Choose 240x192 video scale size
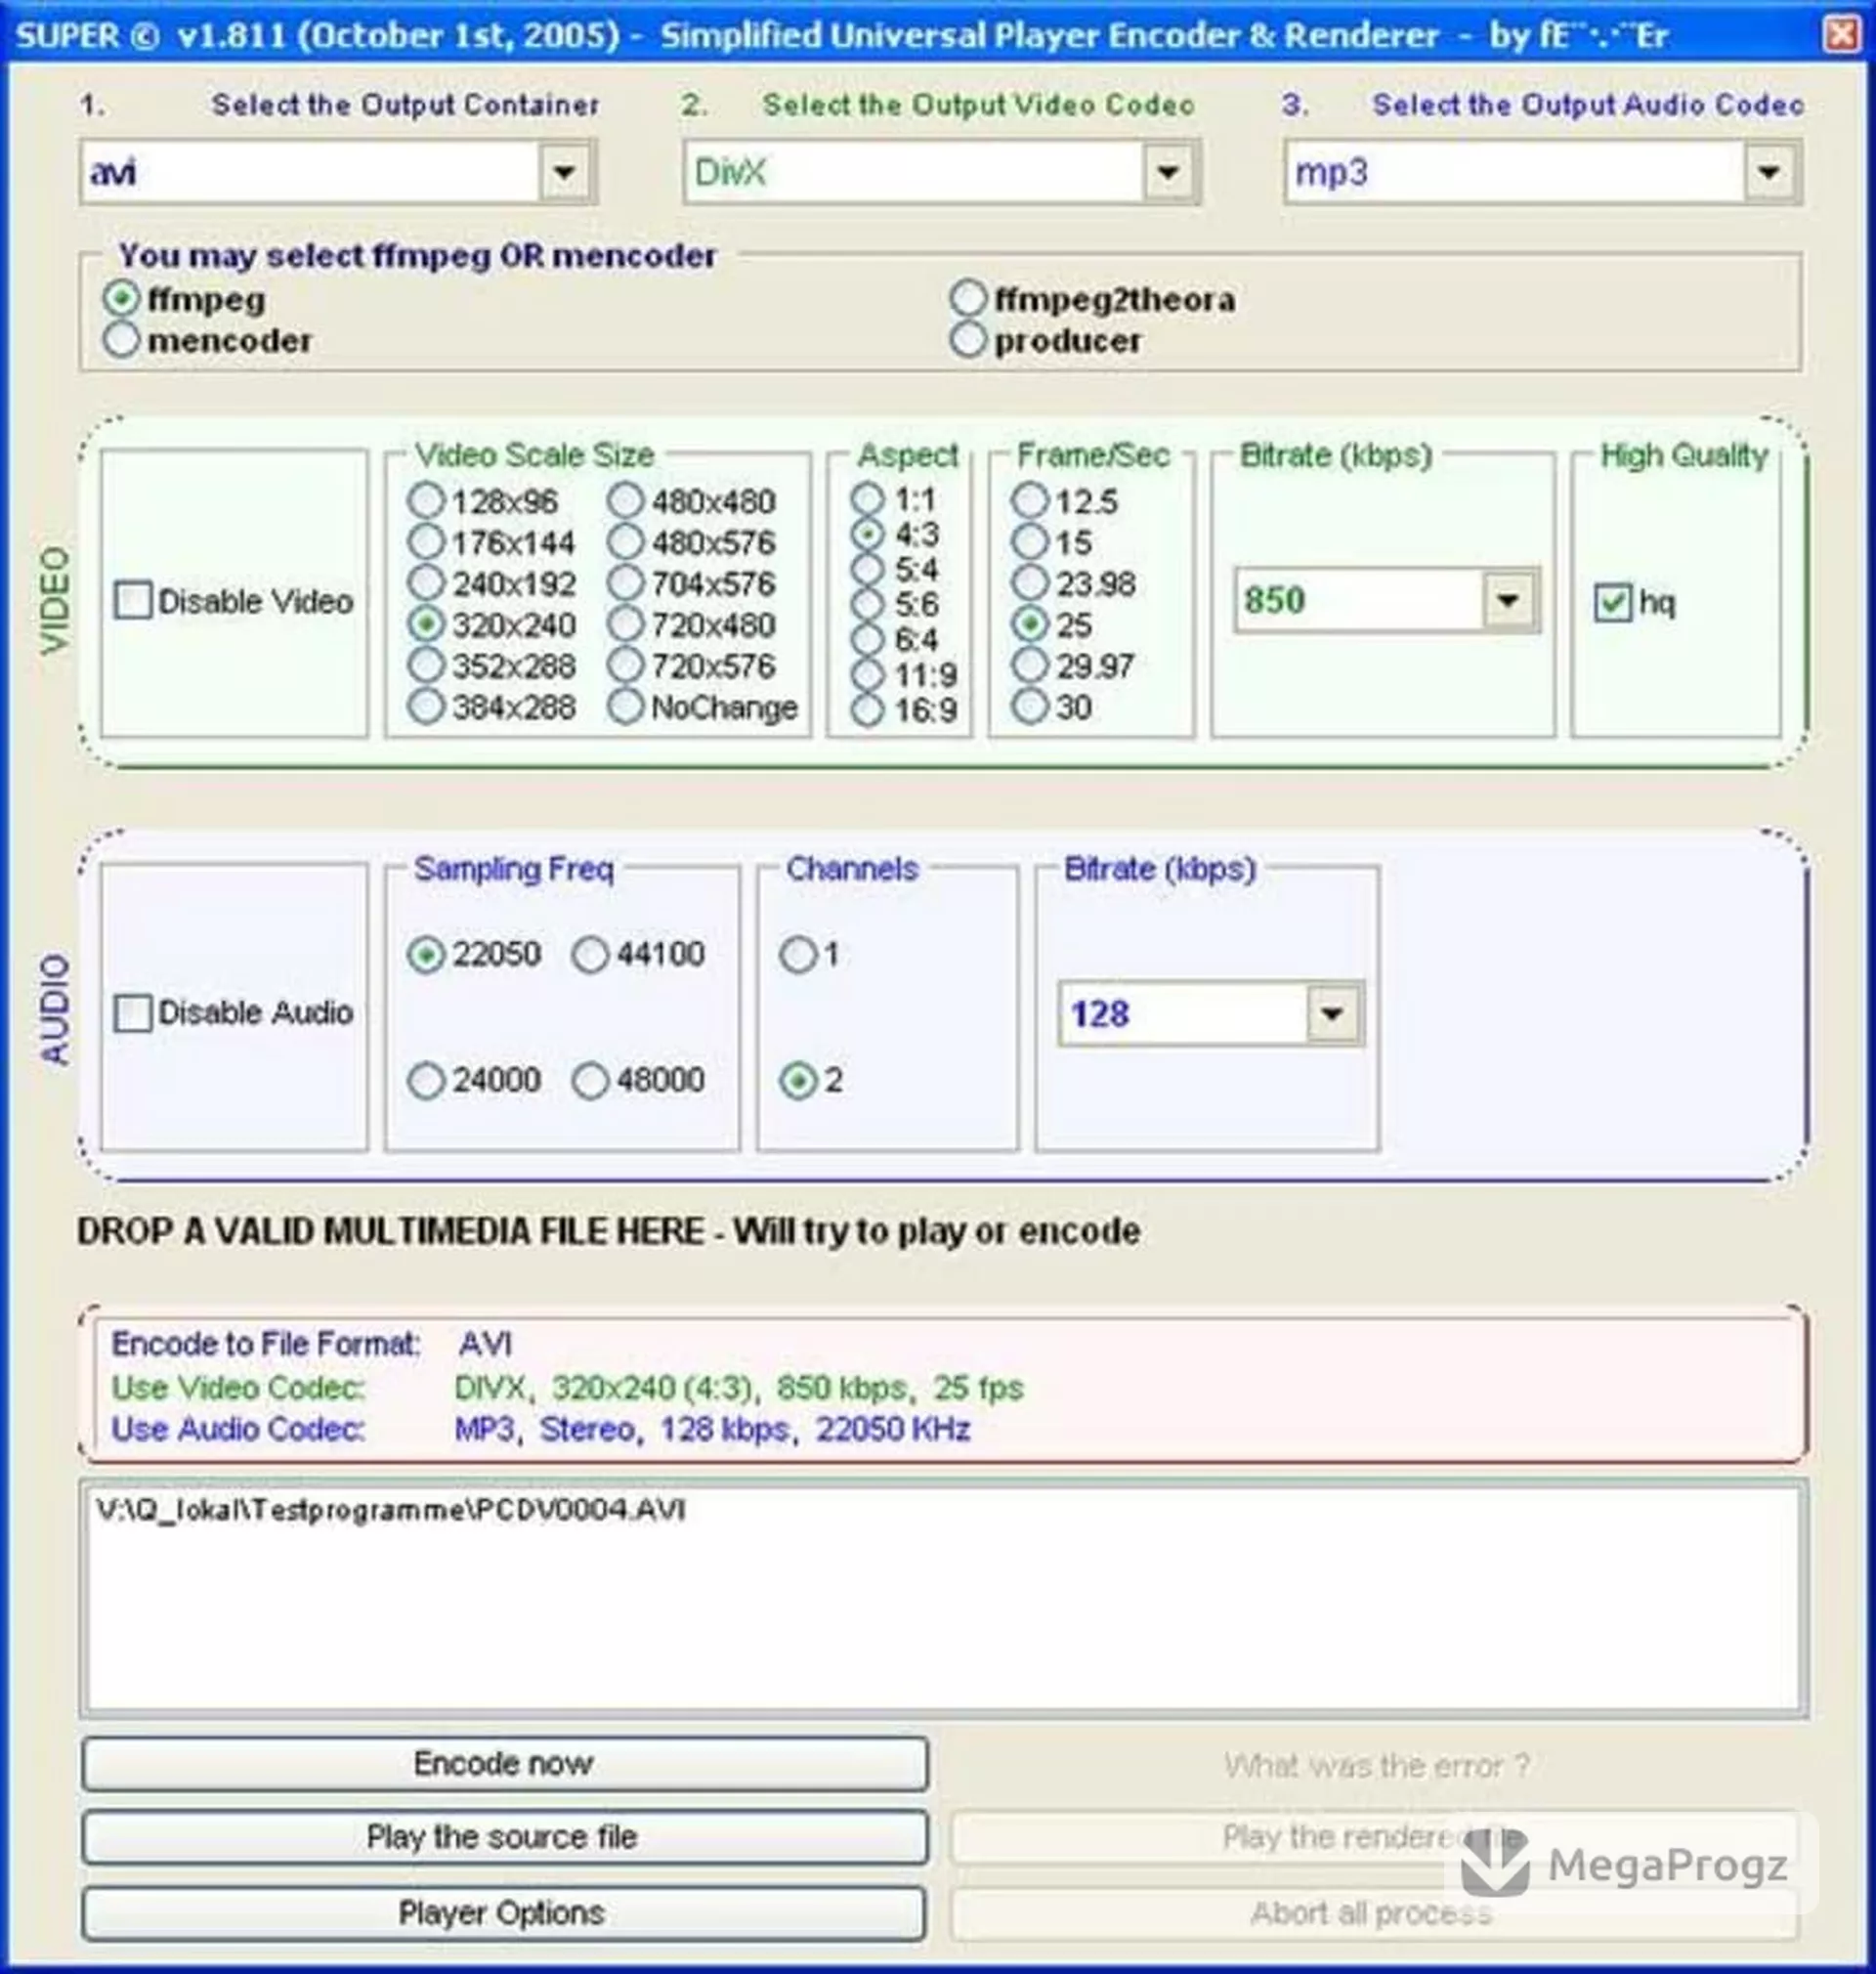This screenshot has height=1974, width=1876. pyautogui.click(x=426, y=583)
